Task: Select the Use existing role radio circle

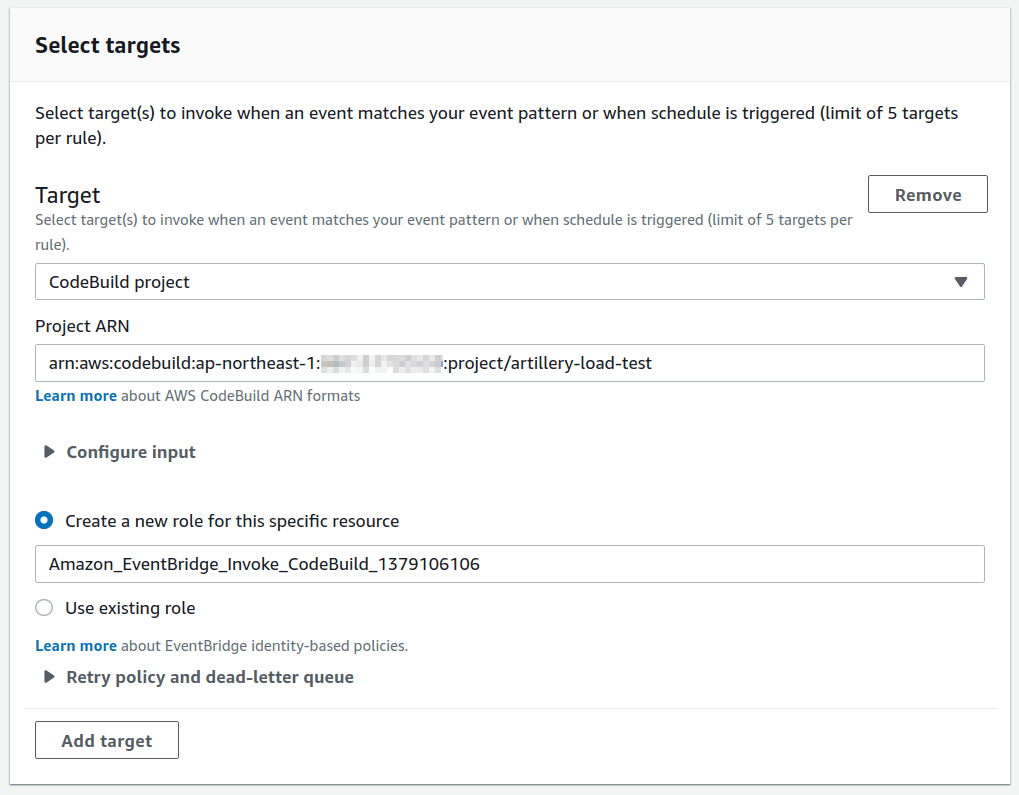Action: click(x=42, y=608)
